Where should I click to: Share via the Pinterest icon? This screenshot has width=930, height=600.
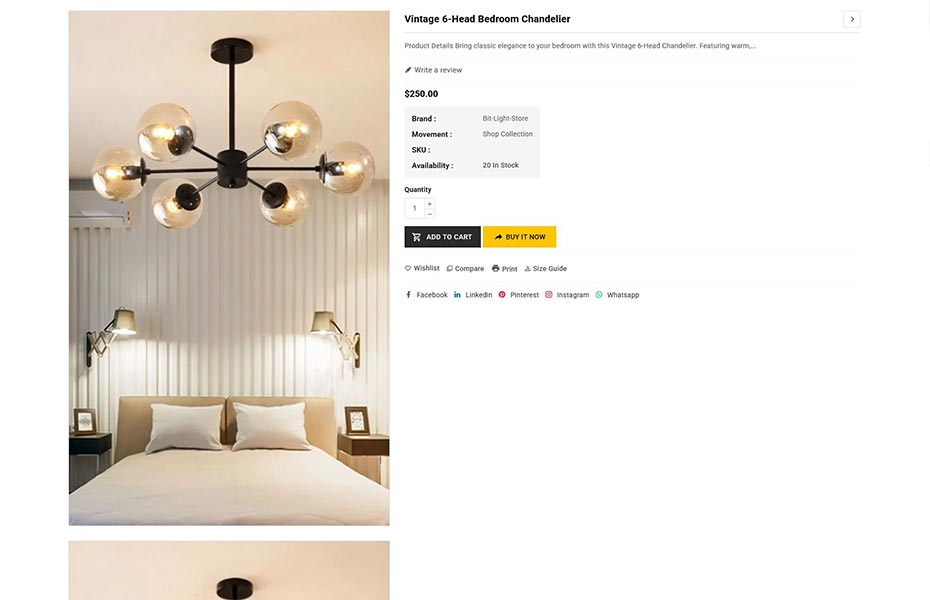[x=502, y=295]
